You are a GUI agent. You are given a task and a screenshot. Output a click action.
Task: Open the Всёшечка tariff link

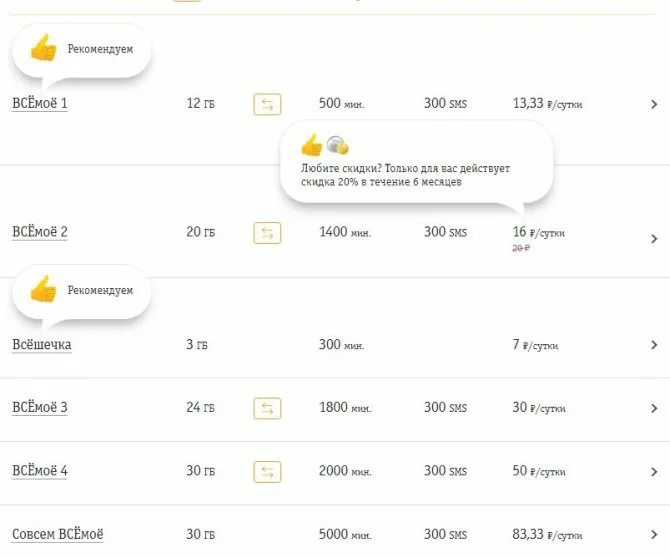tap(42, 345)
